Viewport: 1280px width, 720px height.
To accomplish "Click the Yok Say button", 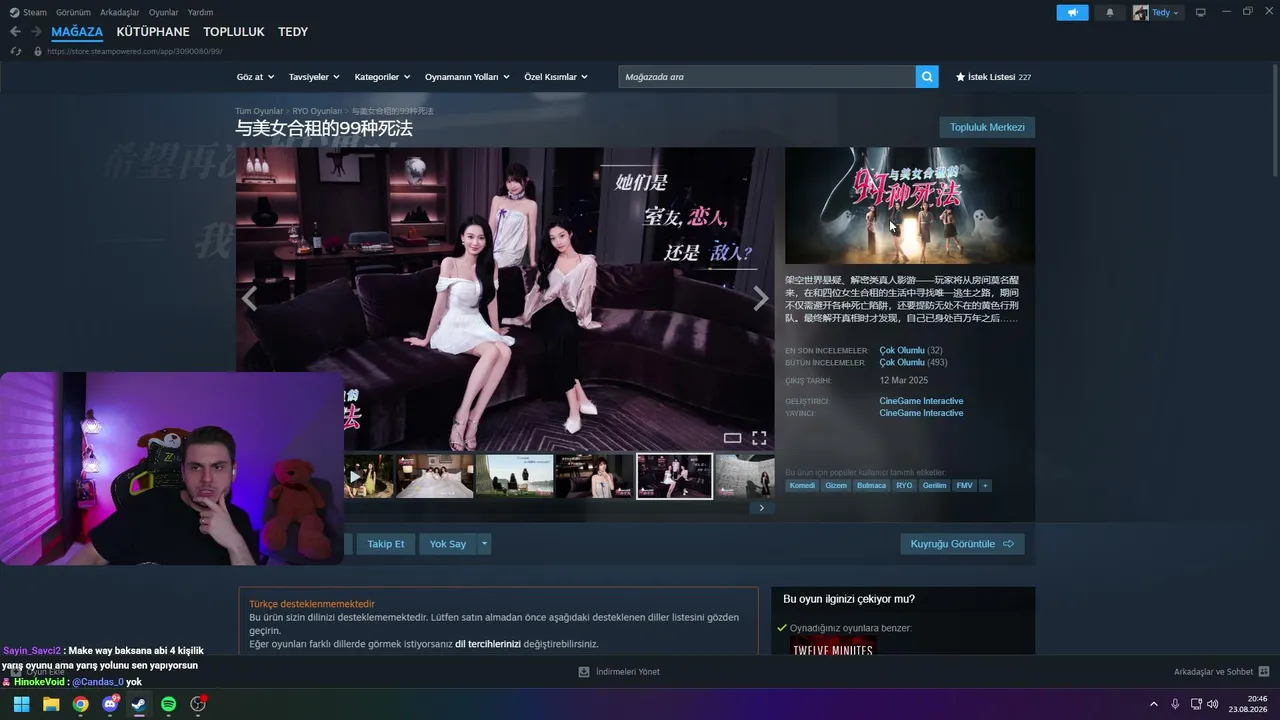I will click(x=448, y=544).
